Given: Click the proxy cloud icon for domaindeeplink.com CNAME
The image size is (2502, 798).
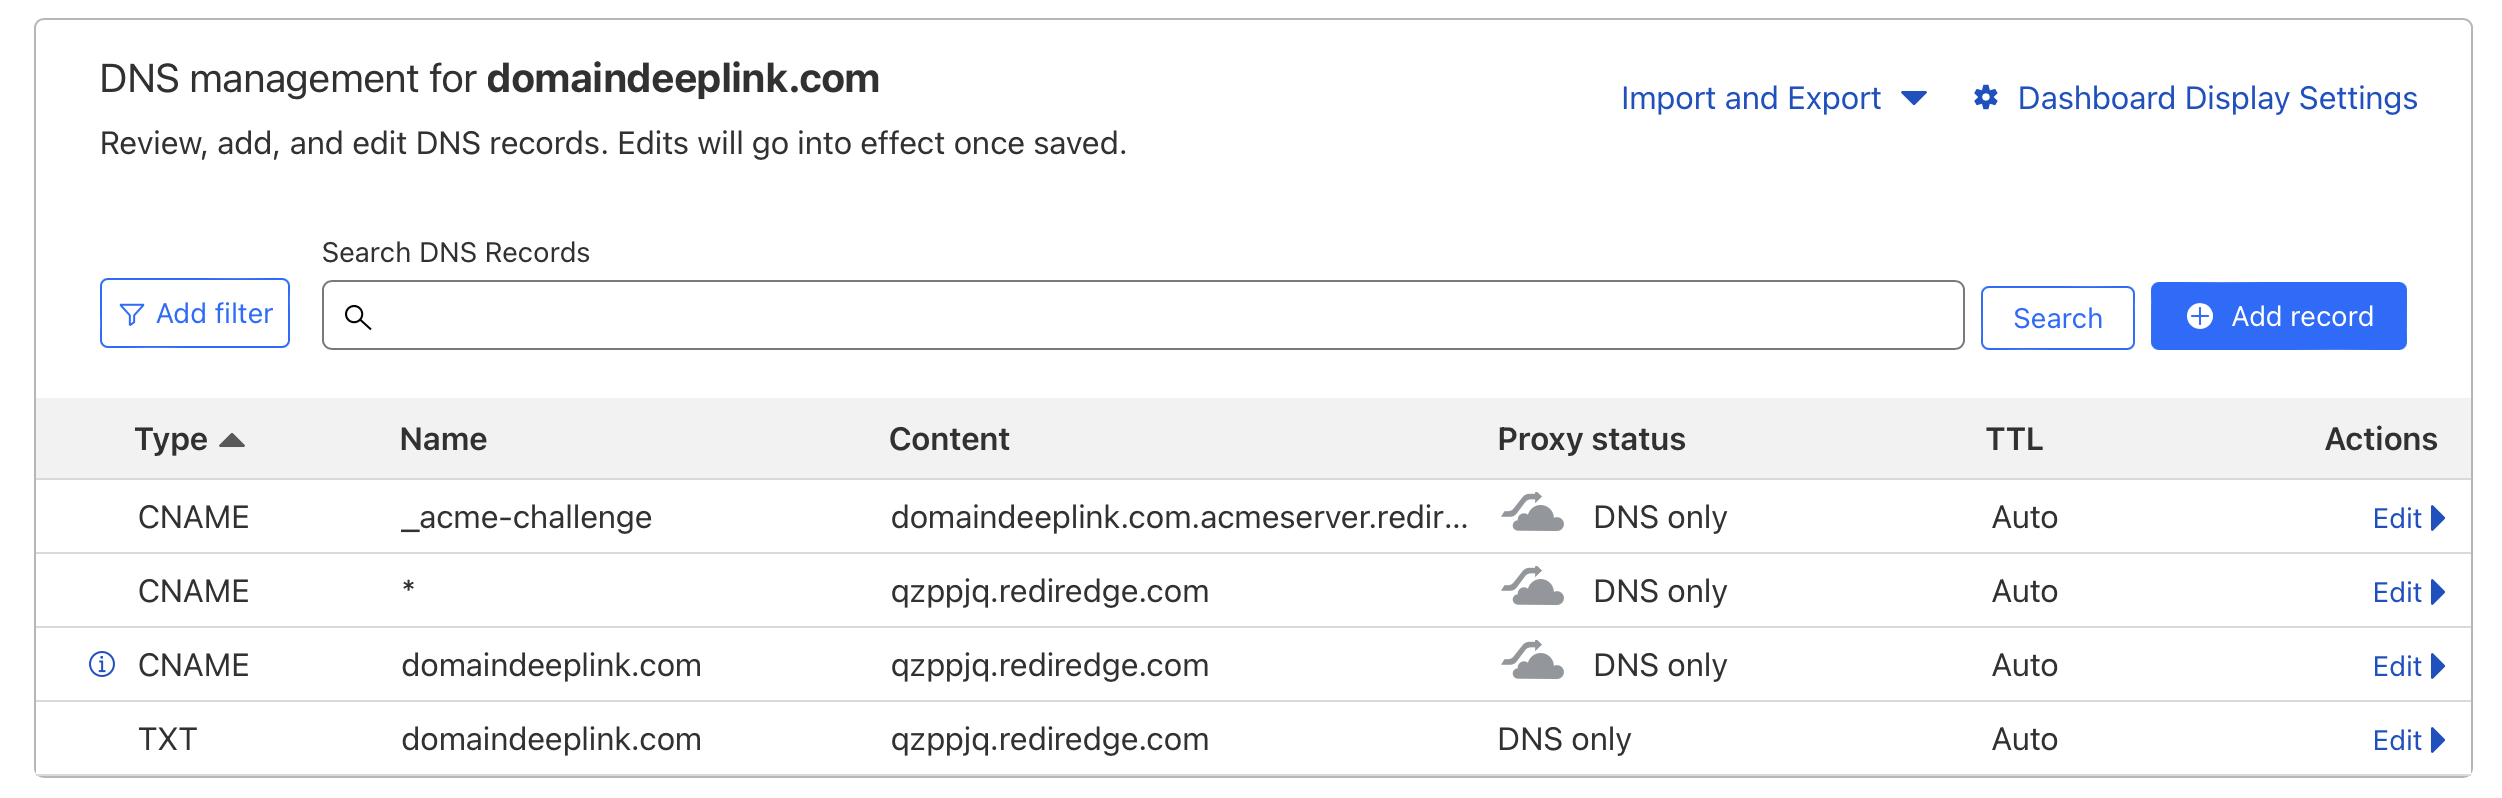Looking at the screenshot, I should pyautogui.click(x=1533, y=661).
